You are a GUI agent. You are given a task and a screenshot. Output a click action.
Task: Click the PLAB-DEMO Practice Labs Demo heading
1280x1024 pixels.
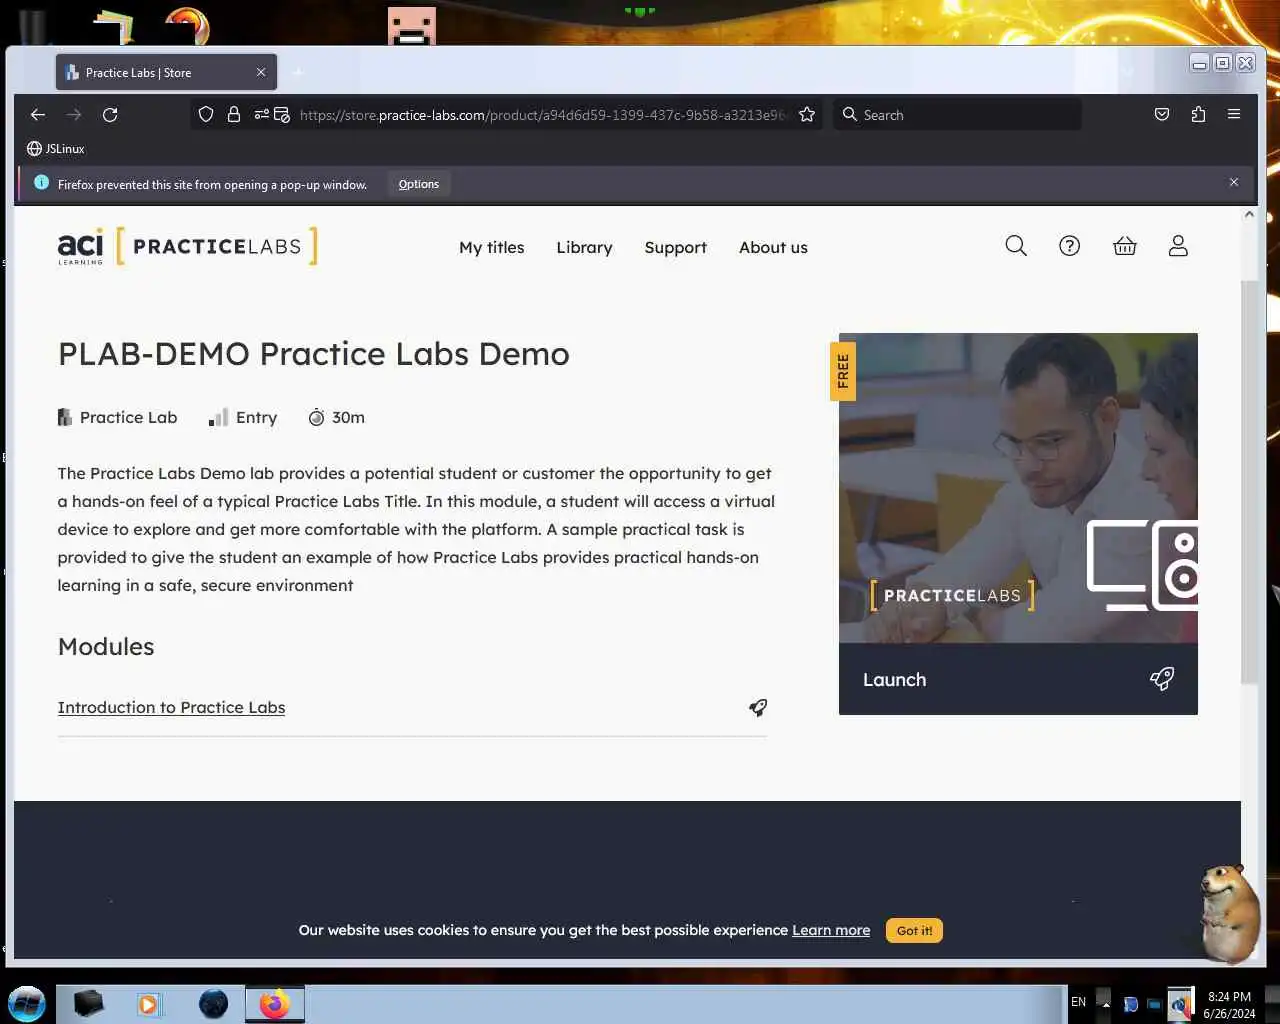point(314,354)
